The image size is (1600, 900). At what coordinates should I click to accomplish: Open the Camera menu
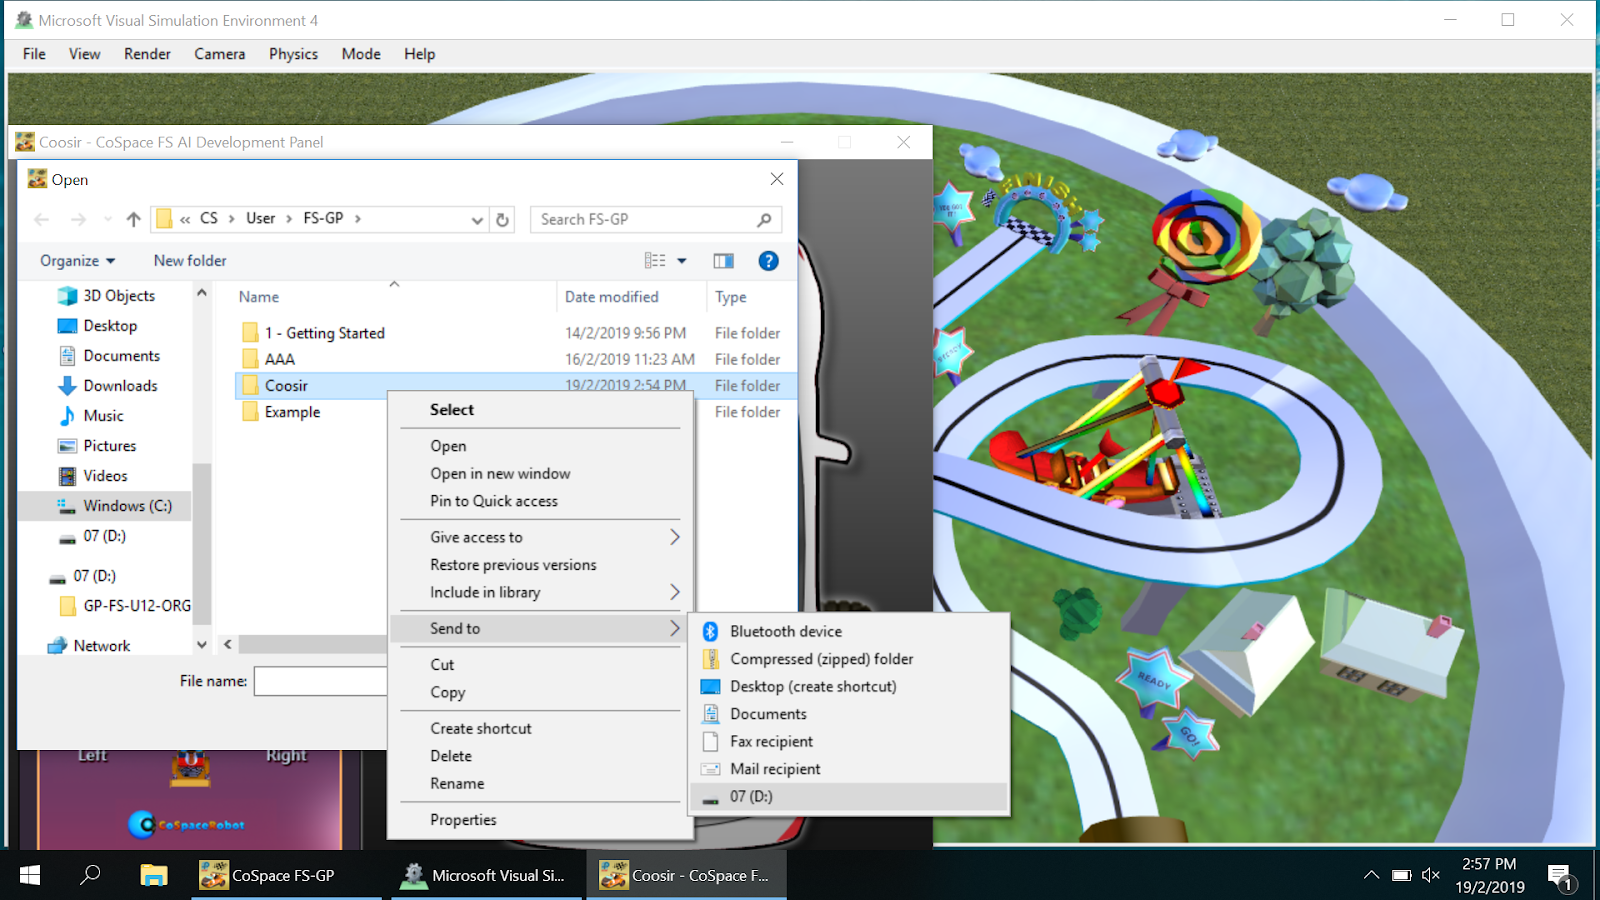tap(219, 54)
